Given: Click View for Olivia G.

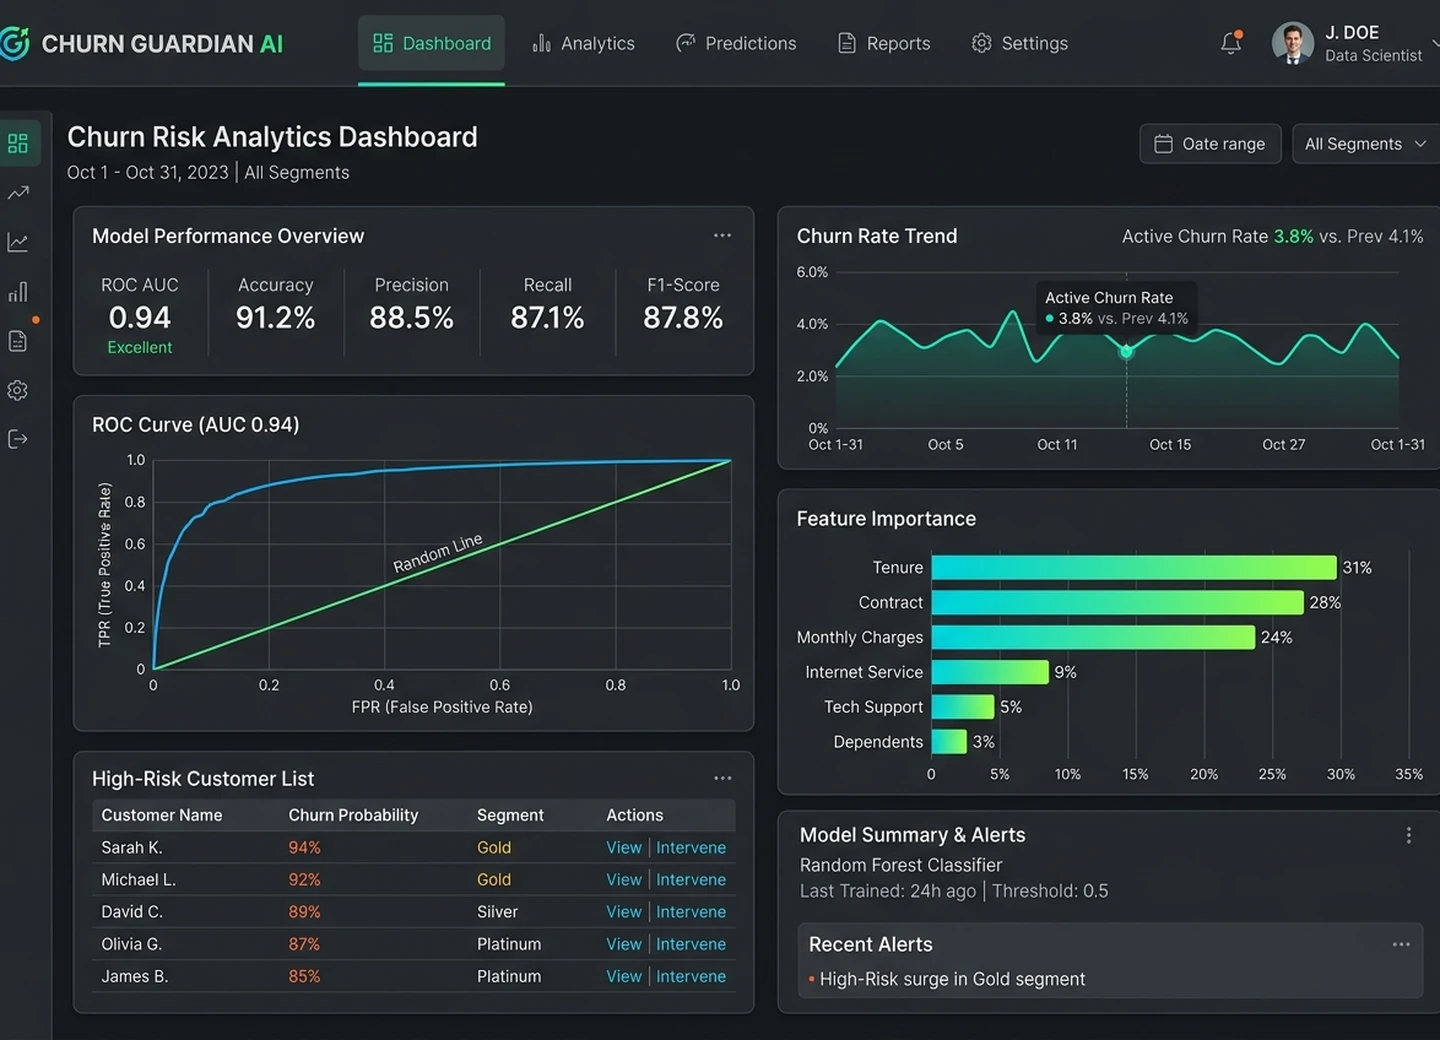Looking at the screenshot, I should tap(624, 944).
